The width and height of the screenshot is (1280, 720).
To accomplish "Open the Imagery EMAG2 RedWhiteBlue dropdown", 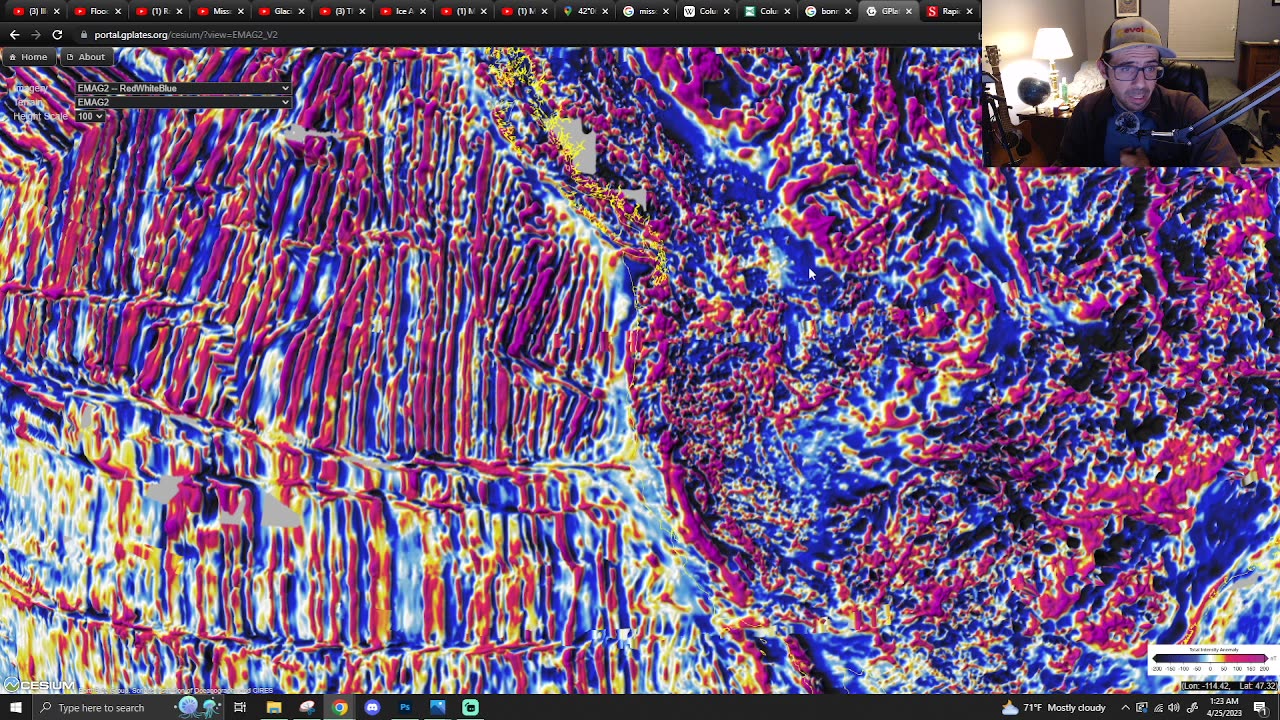I will [183, 88].
